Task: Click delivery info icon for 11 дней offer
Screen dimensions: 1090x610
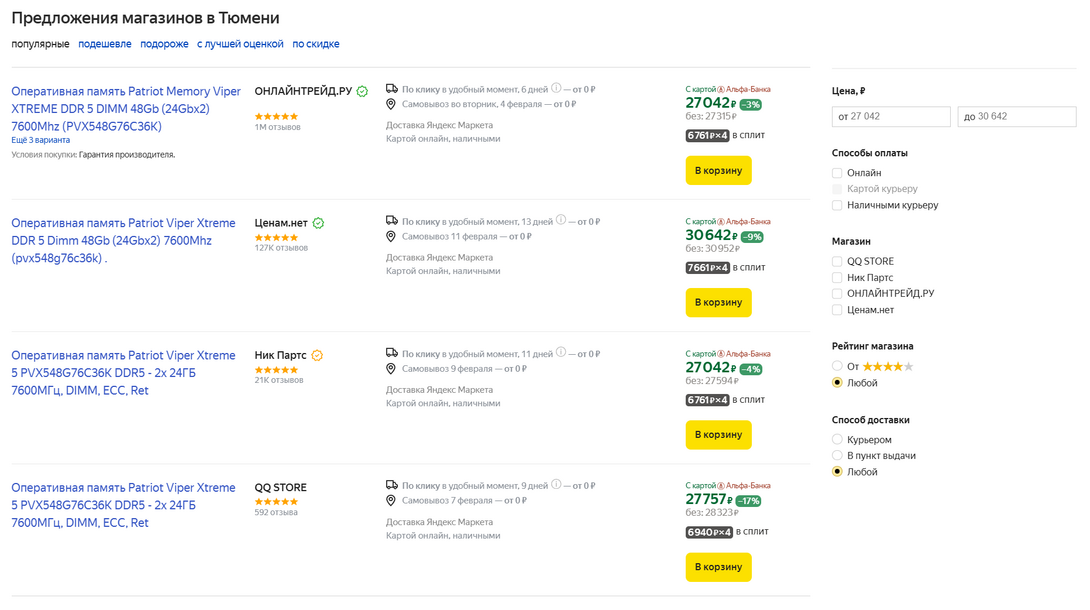Action: pos(561,352)
